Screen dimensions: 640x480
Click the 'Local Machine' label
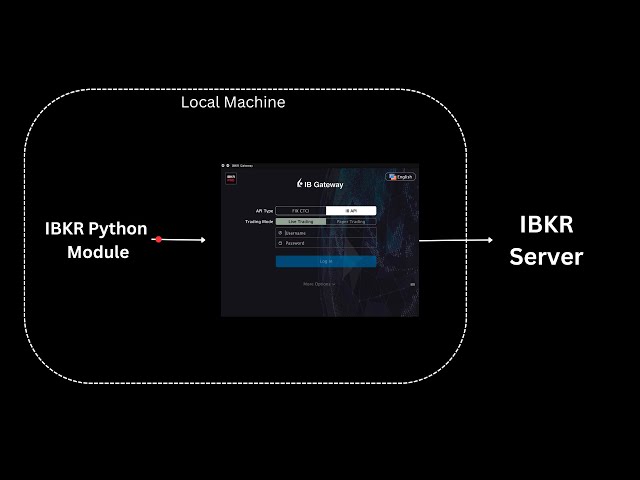(x=233, y=102)
